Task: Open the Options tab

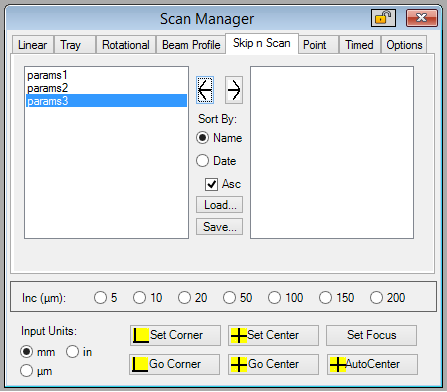Action: [x=404, y=45]
